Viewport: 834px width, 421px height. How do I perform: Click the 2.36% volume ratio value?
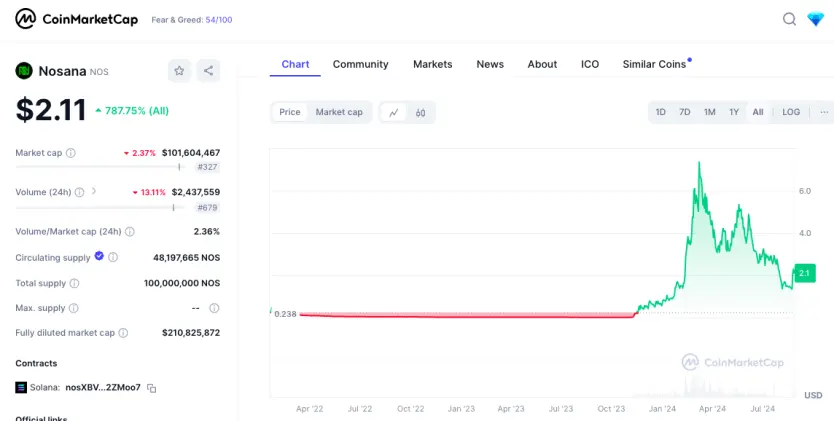click(207, 232)
